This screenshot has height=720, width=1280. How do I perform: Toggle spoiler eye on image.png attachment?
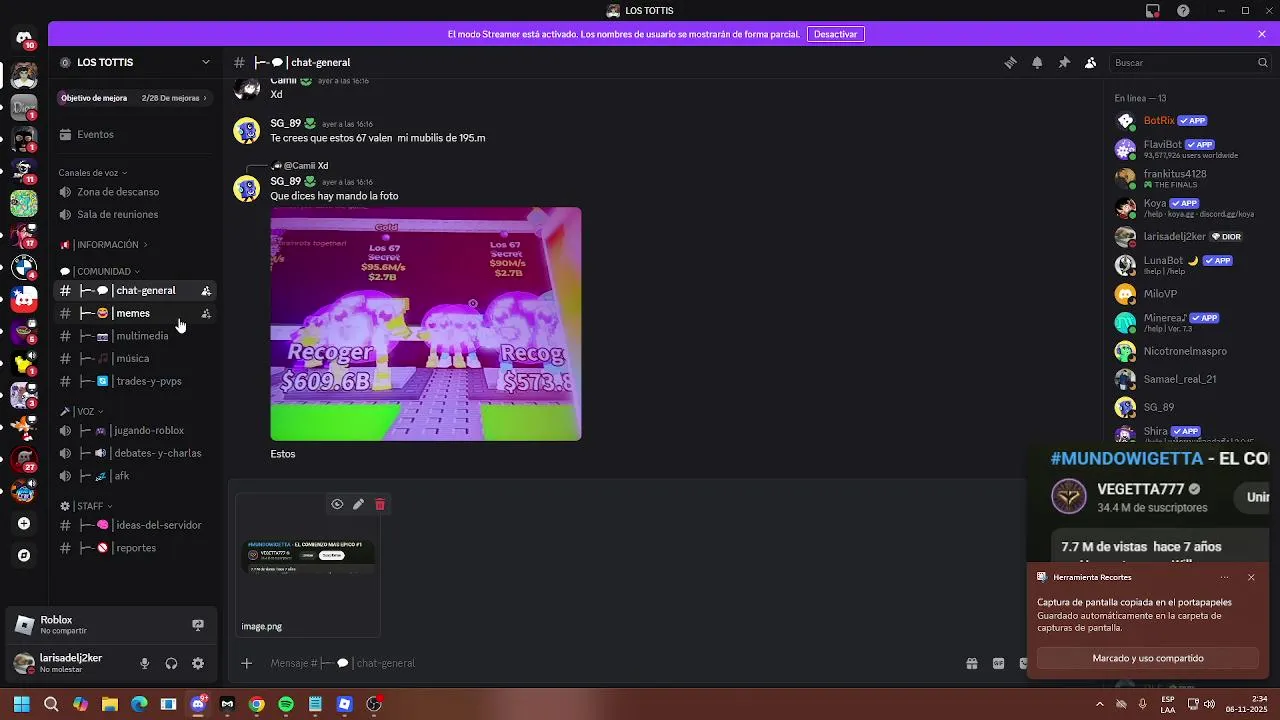(337, 504)
